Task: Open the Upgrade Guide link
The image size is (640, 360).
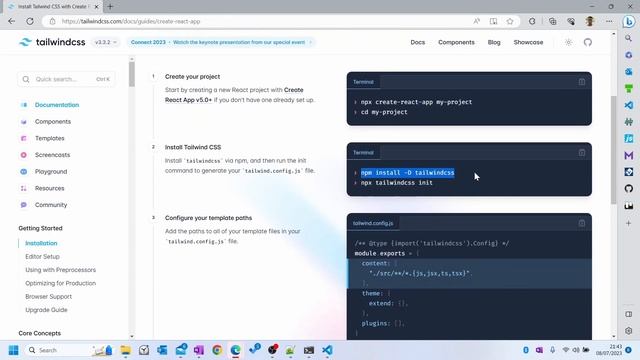Action: point(46,310)
